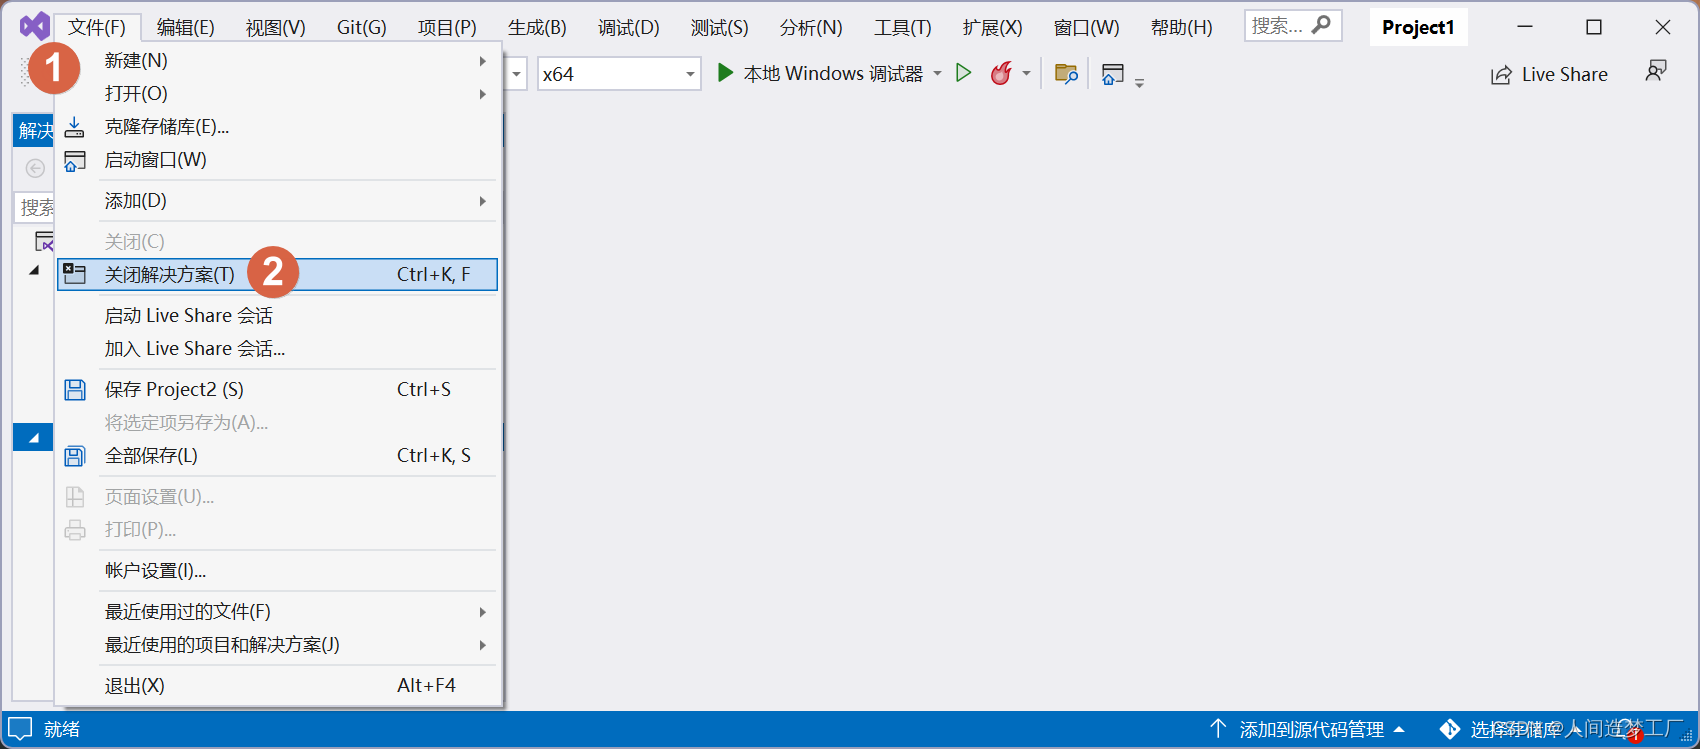Click the feedback person icon
Screen dimensions: 1700x749
click(1656, 71)
